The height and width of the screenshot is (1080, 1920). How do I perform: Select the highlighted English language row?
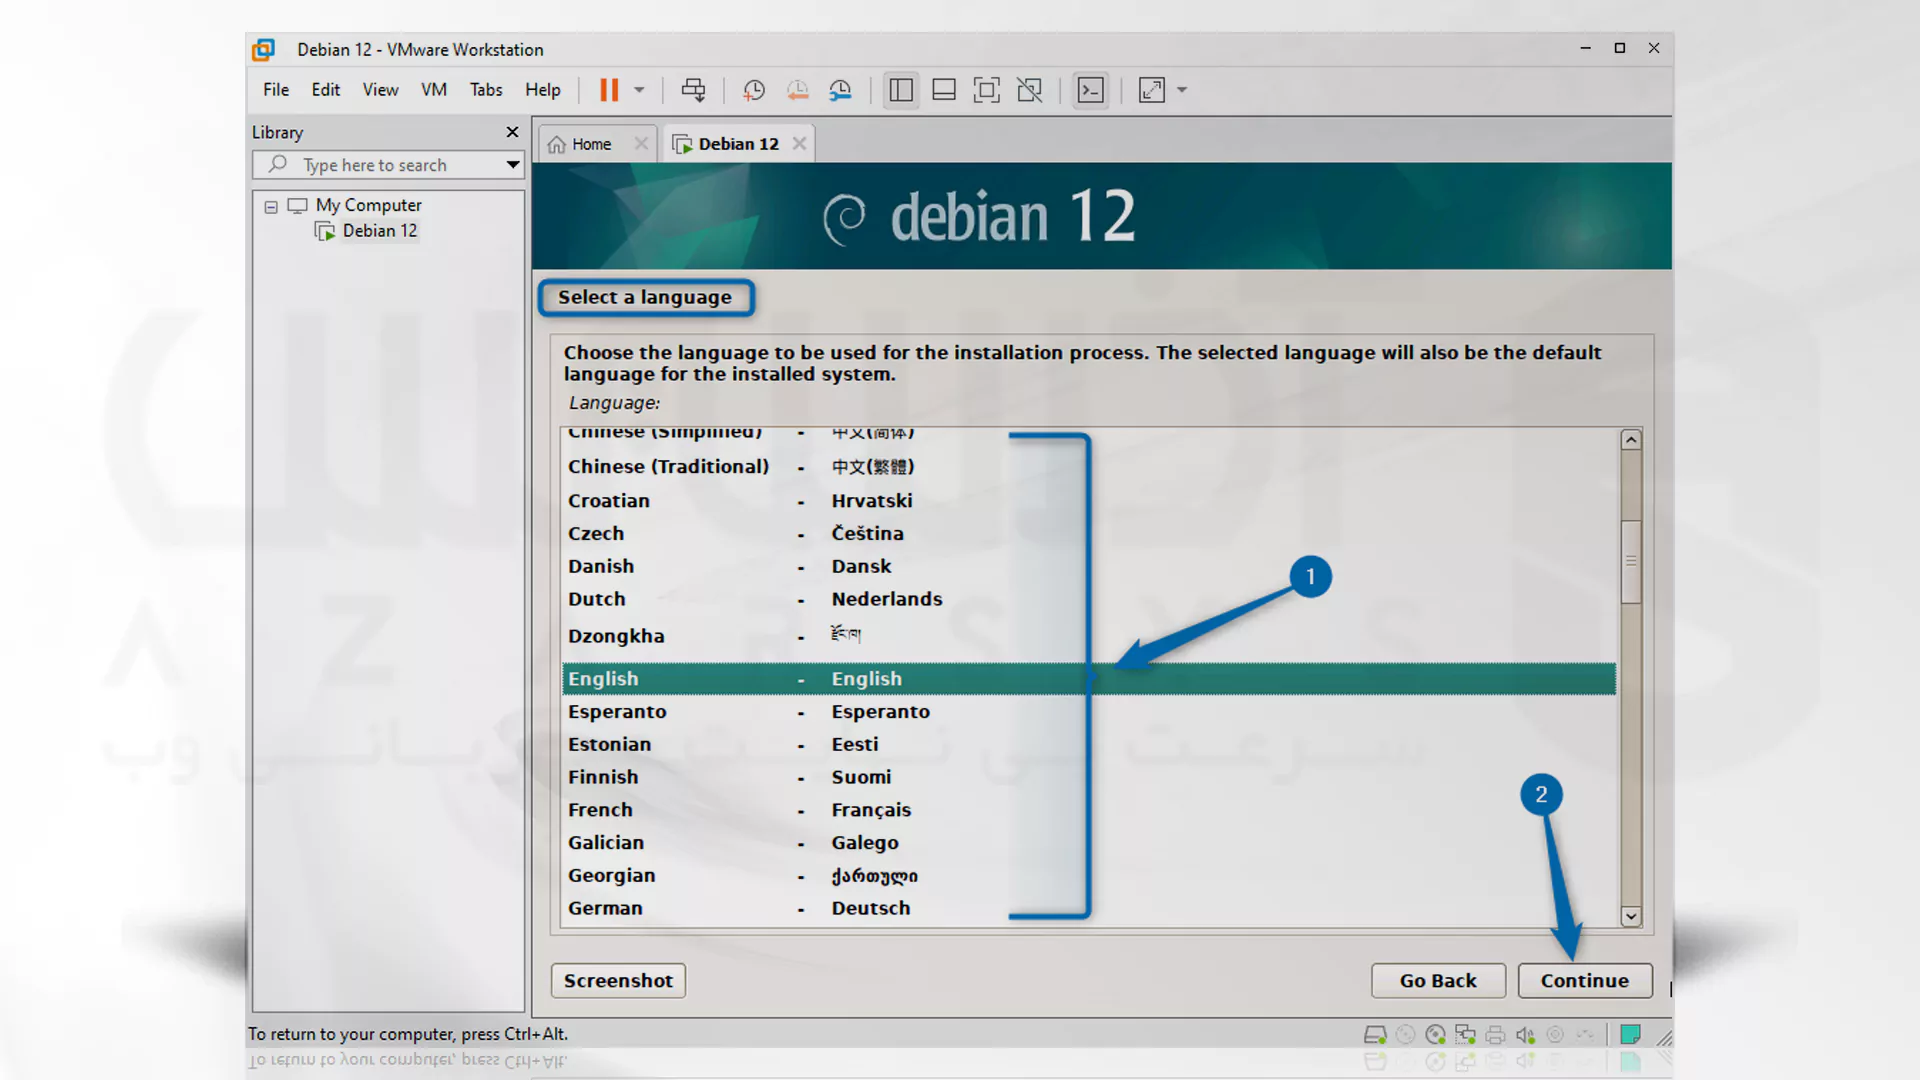pyautogui.click(x=1088, y=679)
